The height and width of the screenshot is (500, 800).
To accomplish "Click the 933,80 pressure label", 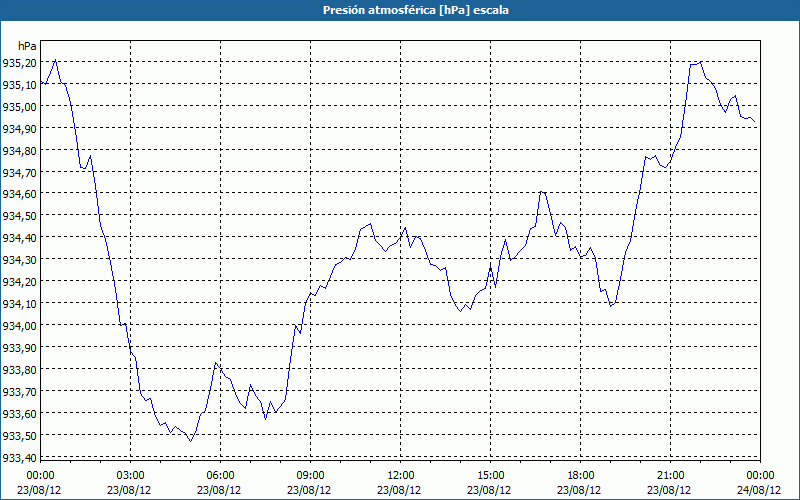I will pyautogui.click(x=18, y=369).
